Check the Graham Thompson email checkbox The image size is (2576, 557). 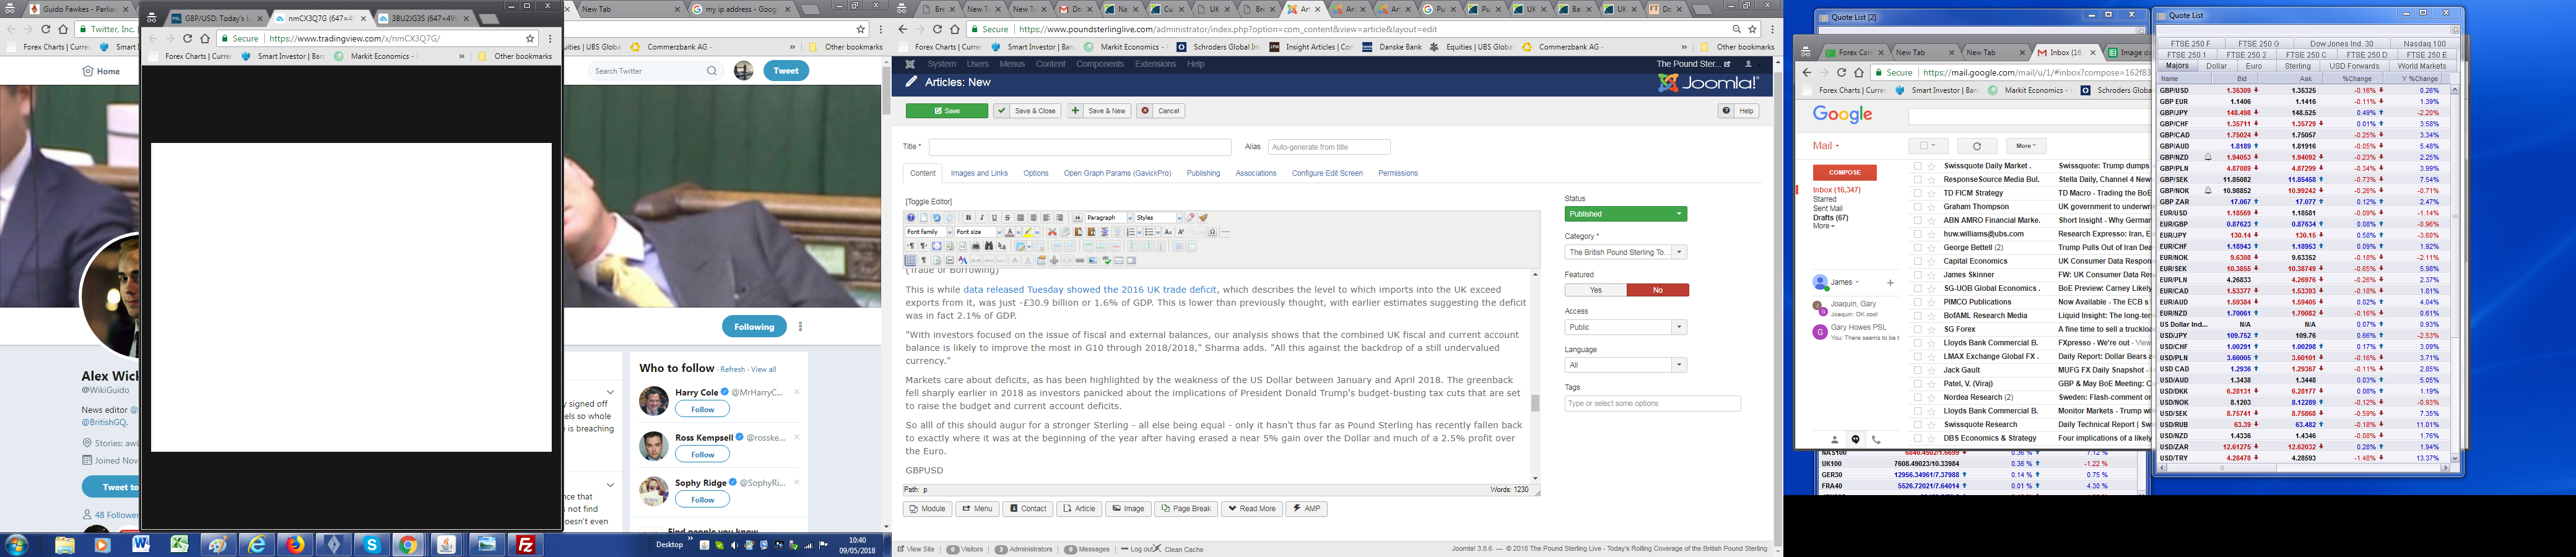point(1917,207)
